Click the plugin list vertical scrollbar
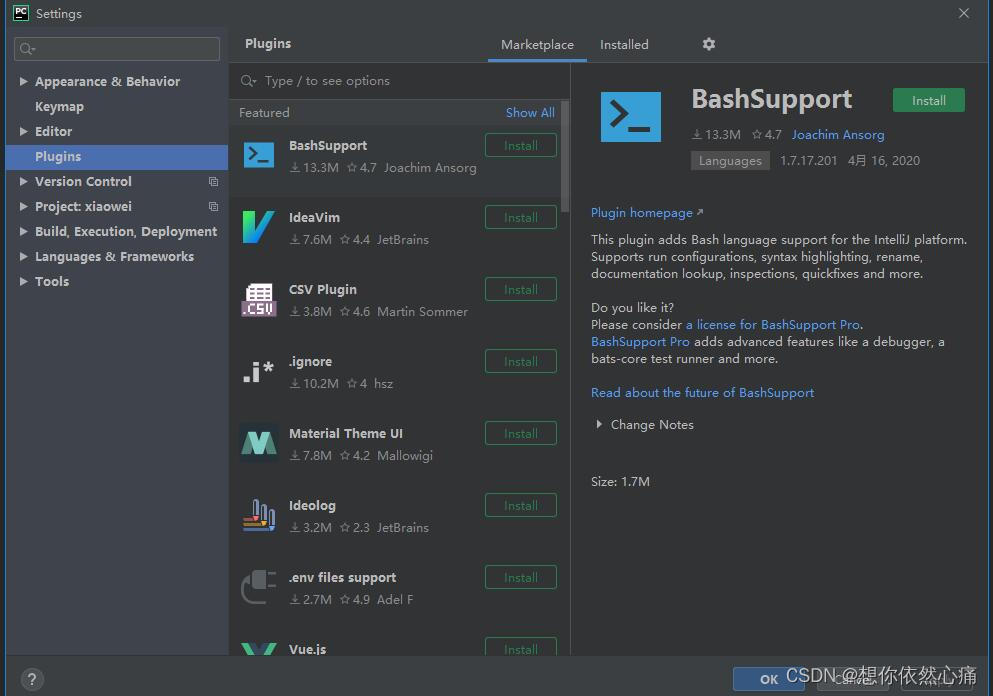 tap(565, 156)
